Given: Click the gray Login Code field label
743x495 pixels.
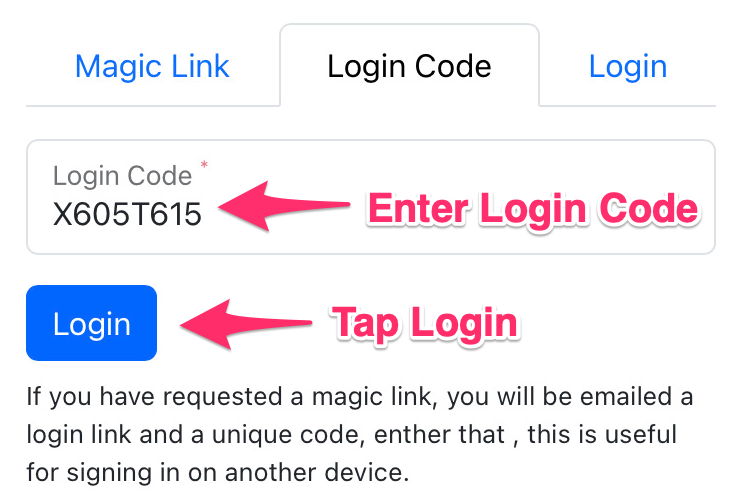Looking at the screenshot, I should [122, 176].
